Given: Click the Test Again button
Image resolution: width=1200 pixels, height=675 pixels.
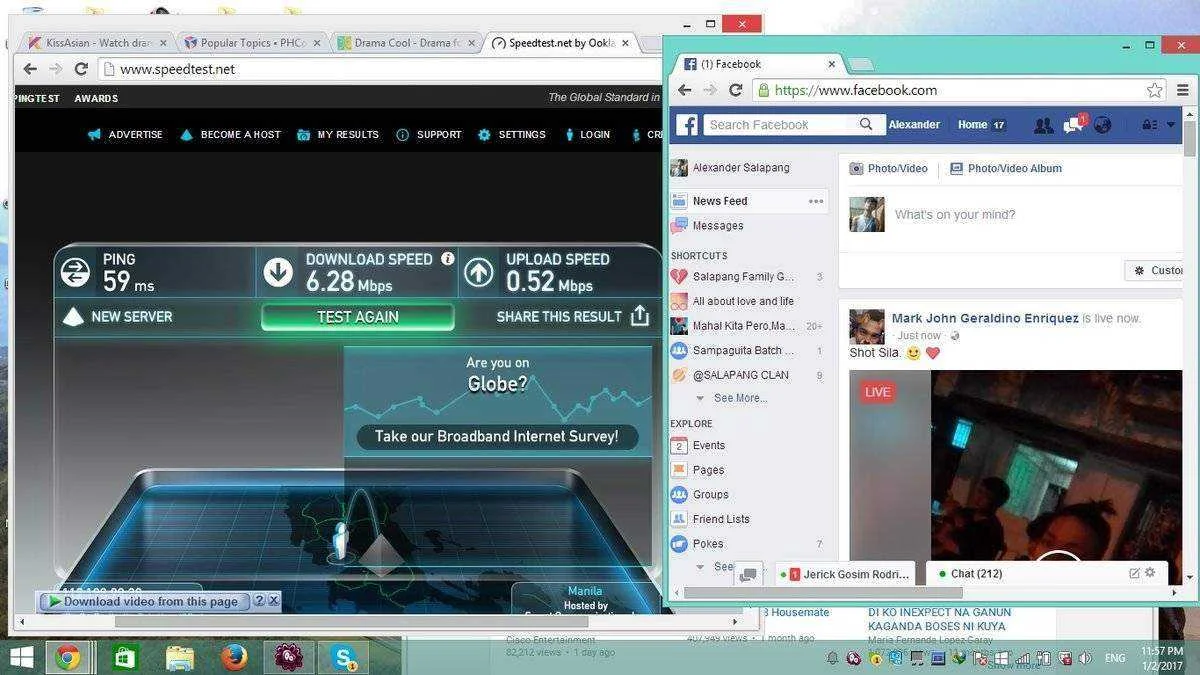Looking at the screenshot, I should tap(358, 317).
